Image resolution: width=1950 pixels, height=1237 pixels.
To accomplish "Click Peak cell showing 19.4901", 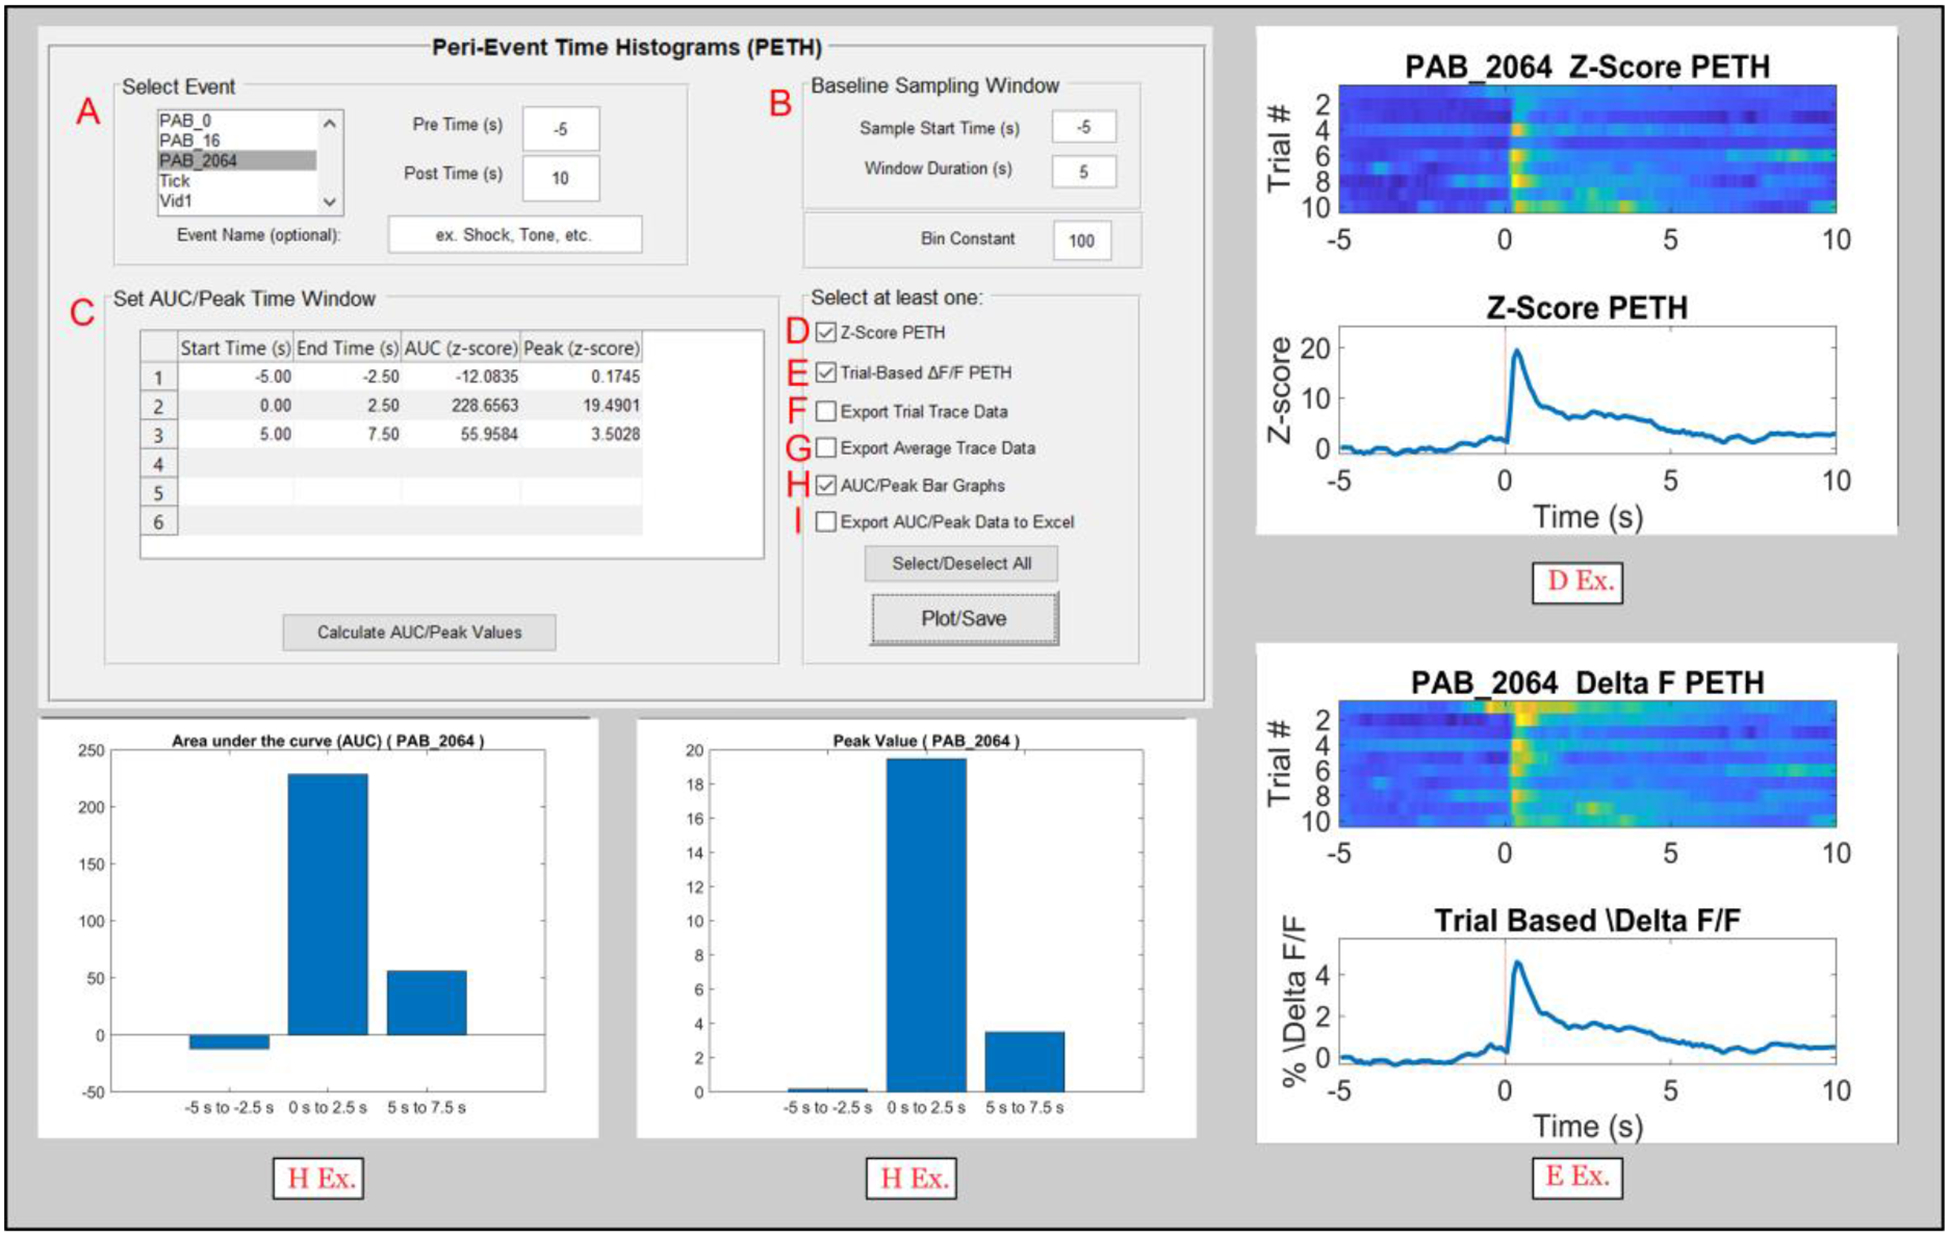I will (581, 406).
